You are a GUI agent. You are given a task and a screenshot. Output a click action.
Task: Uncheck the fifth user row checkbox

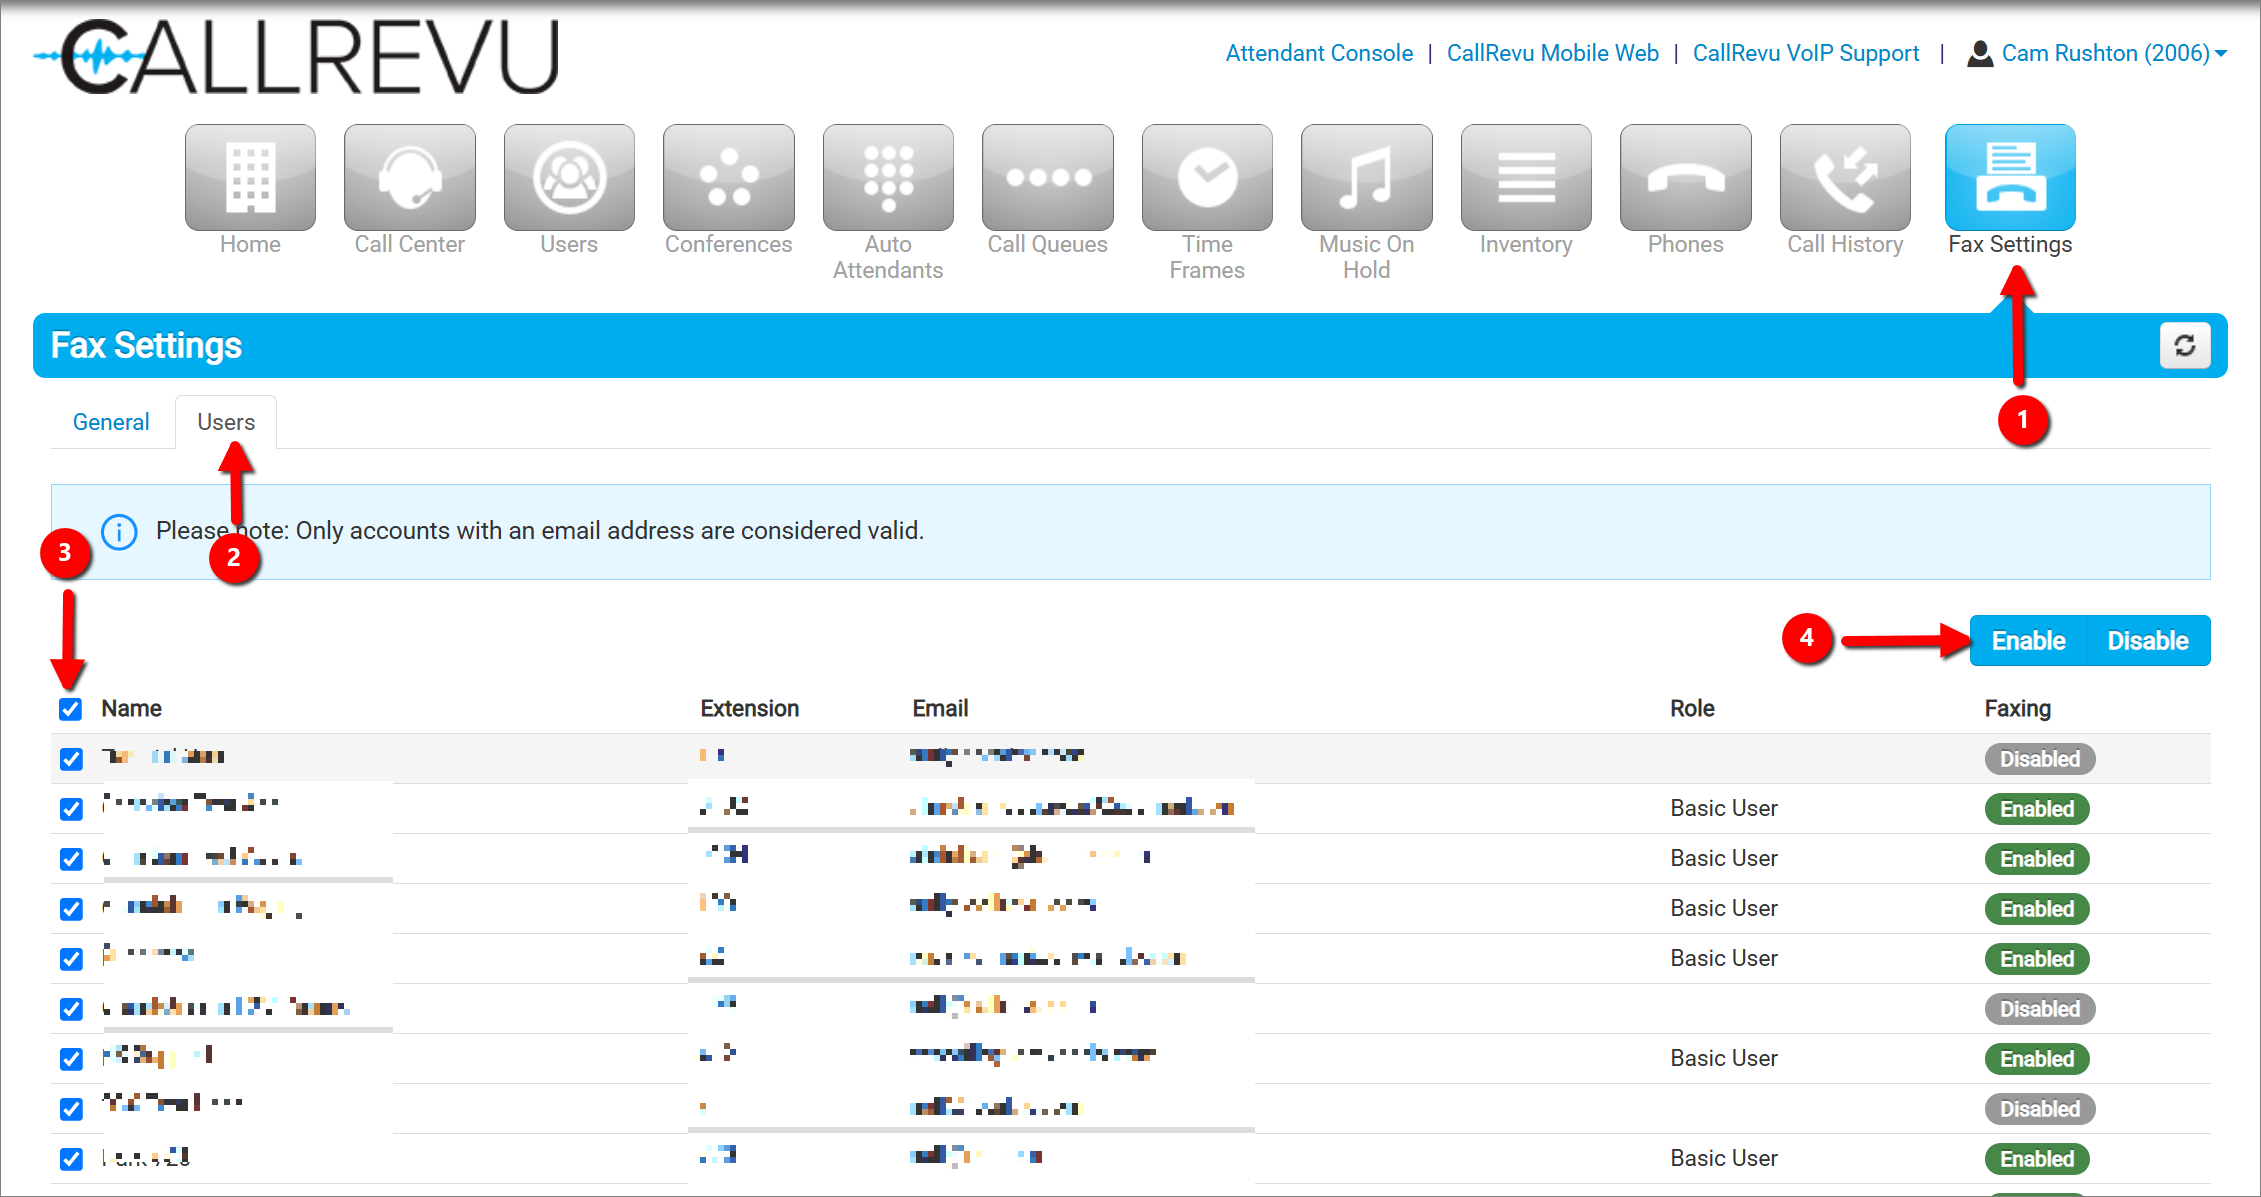tap(71, 959)
